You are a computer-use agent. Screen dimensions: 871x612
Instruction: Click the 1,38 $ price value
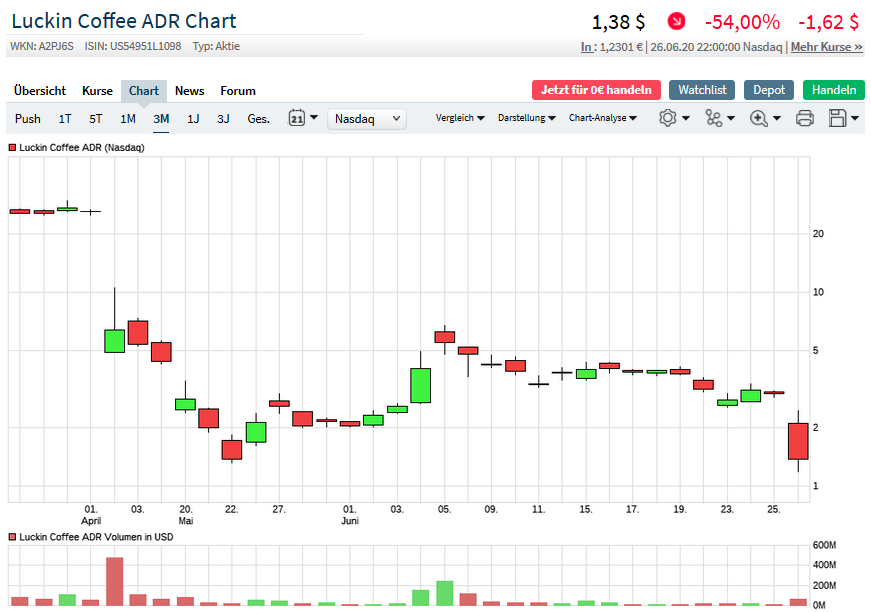tap(618, 22)
